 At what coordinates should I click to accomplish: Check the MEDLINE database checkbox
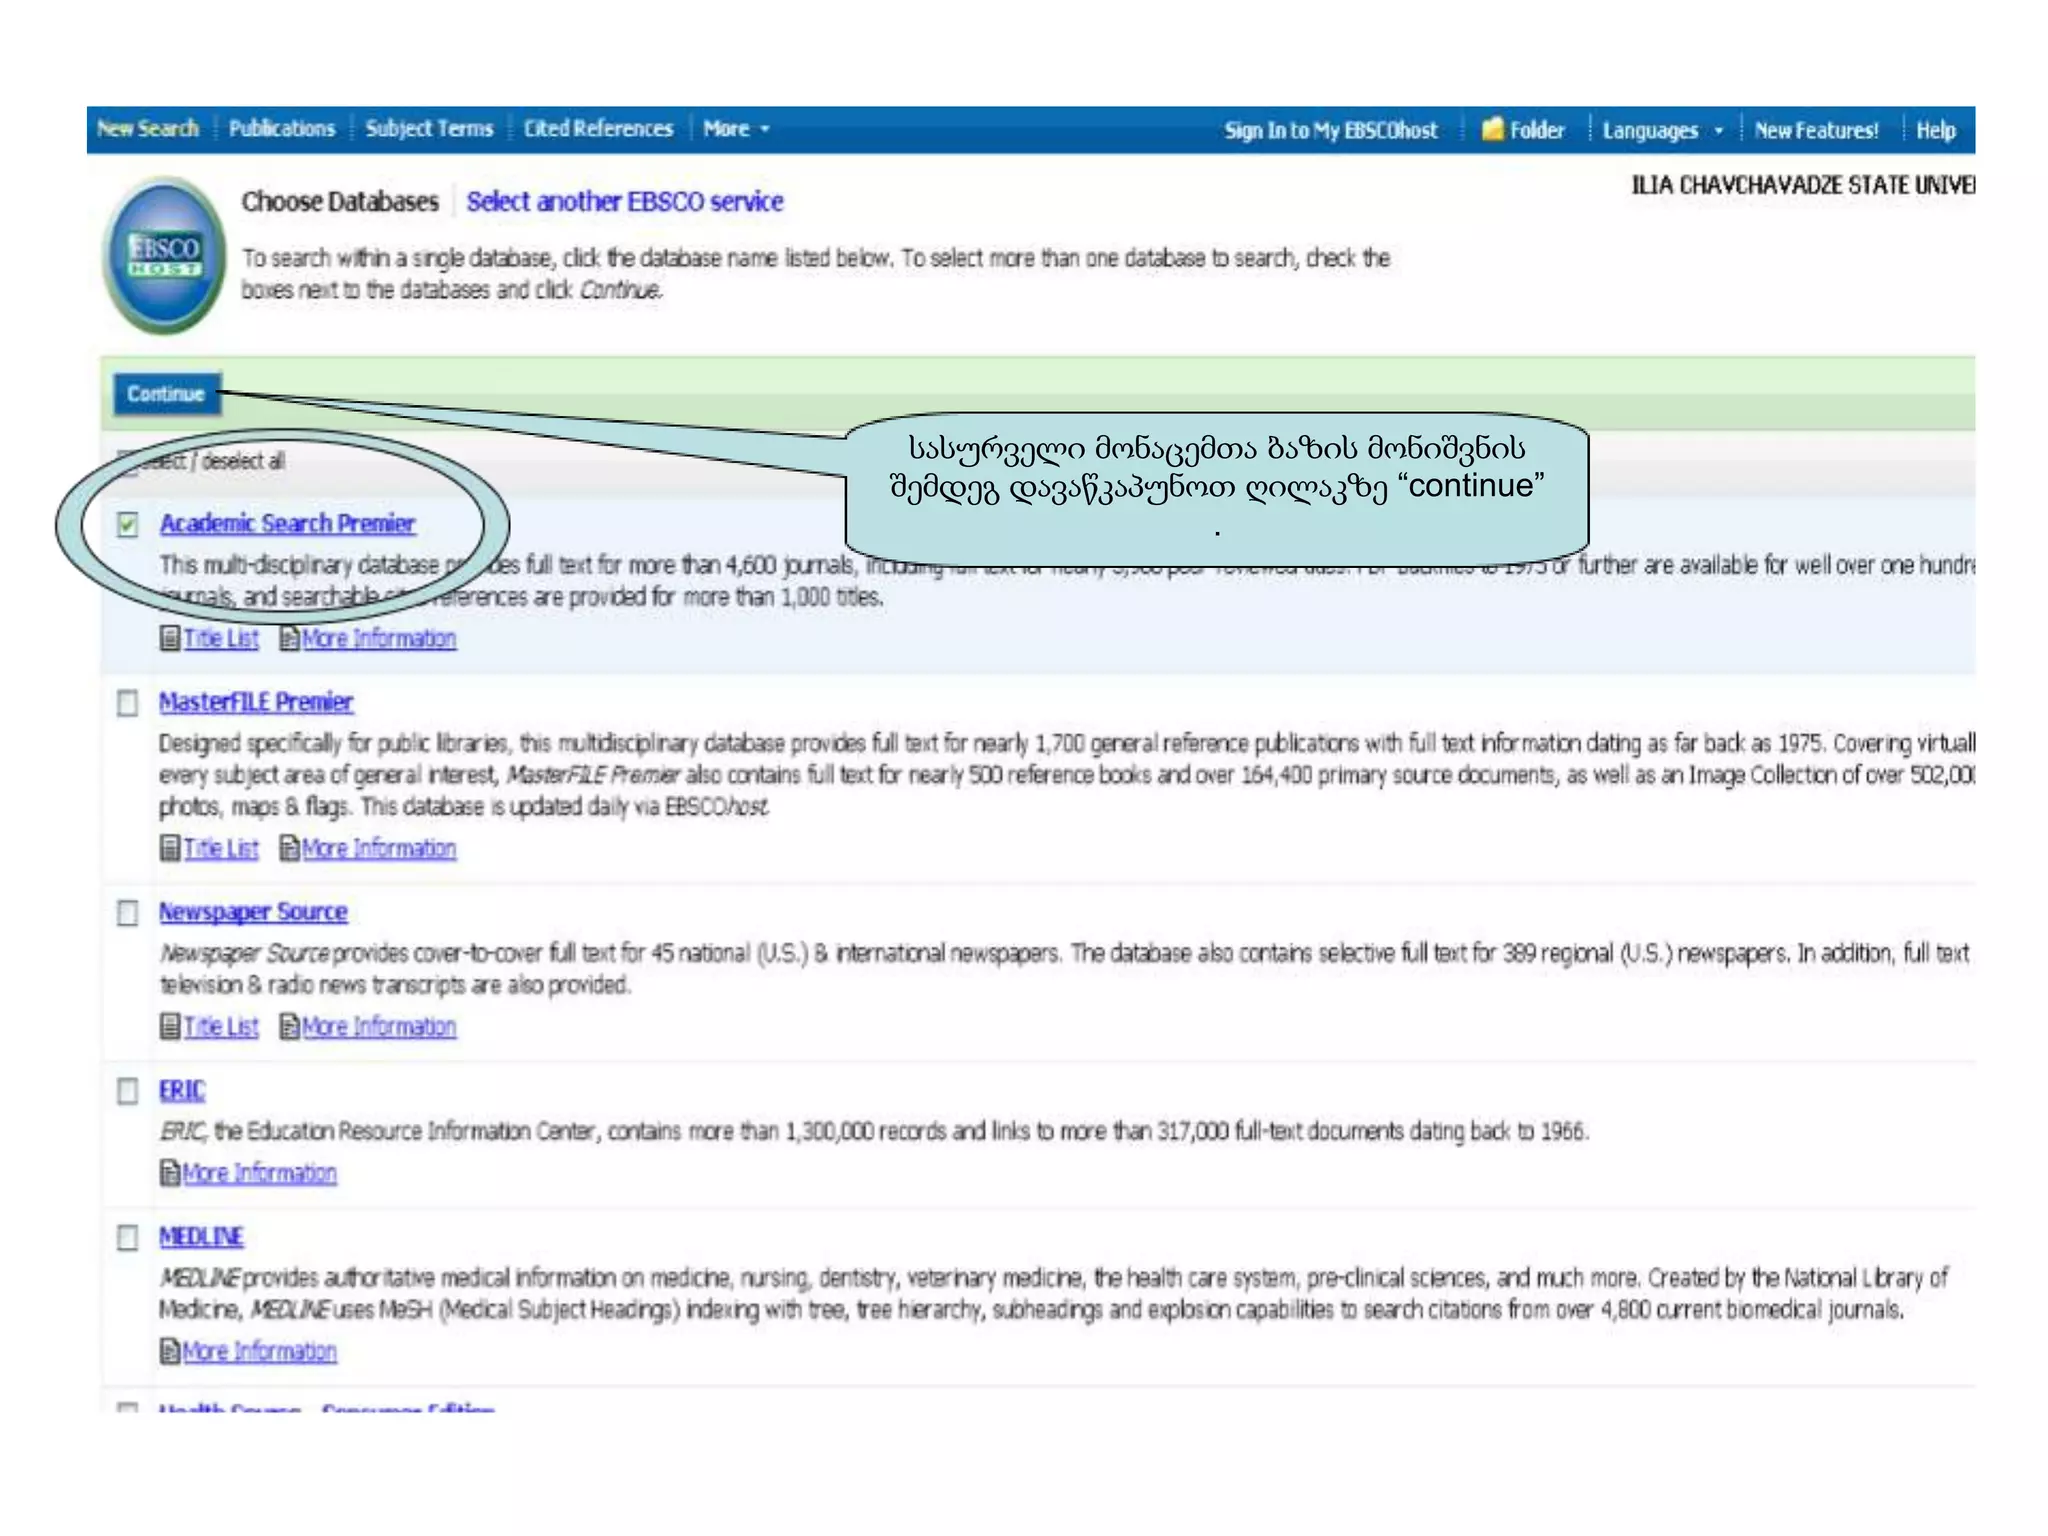[x=128, y=1237]
